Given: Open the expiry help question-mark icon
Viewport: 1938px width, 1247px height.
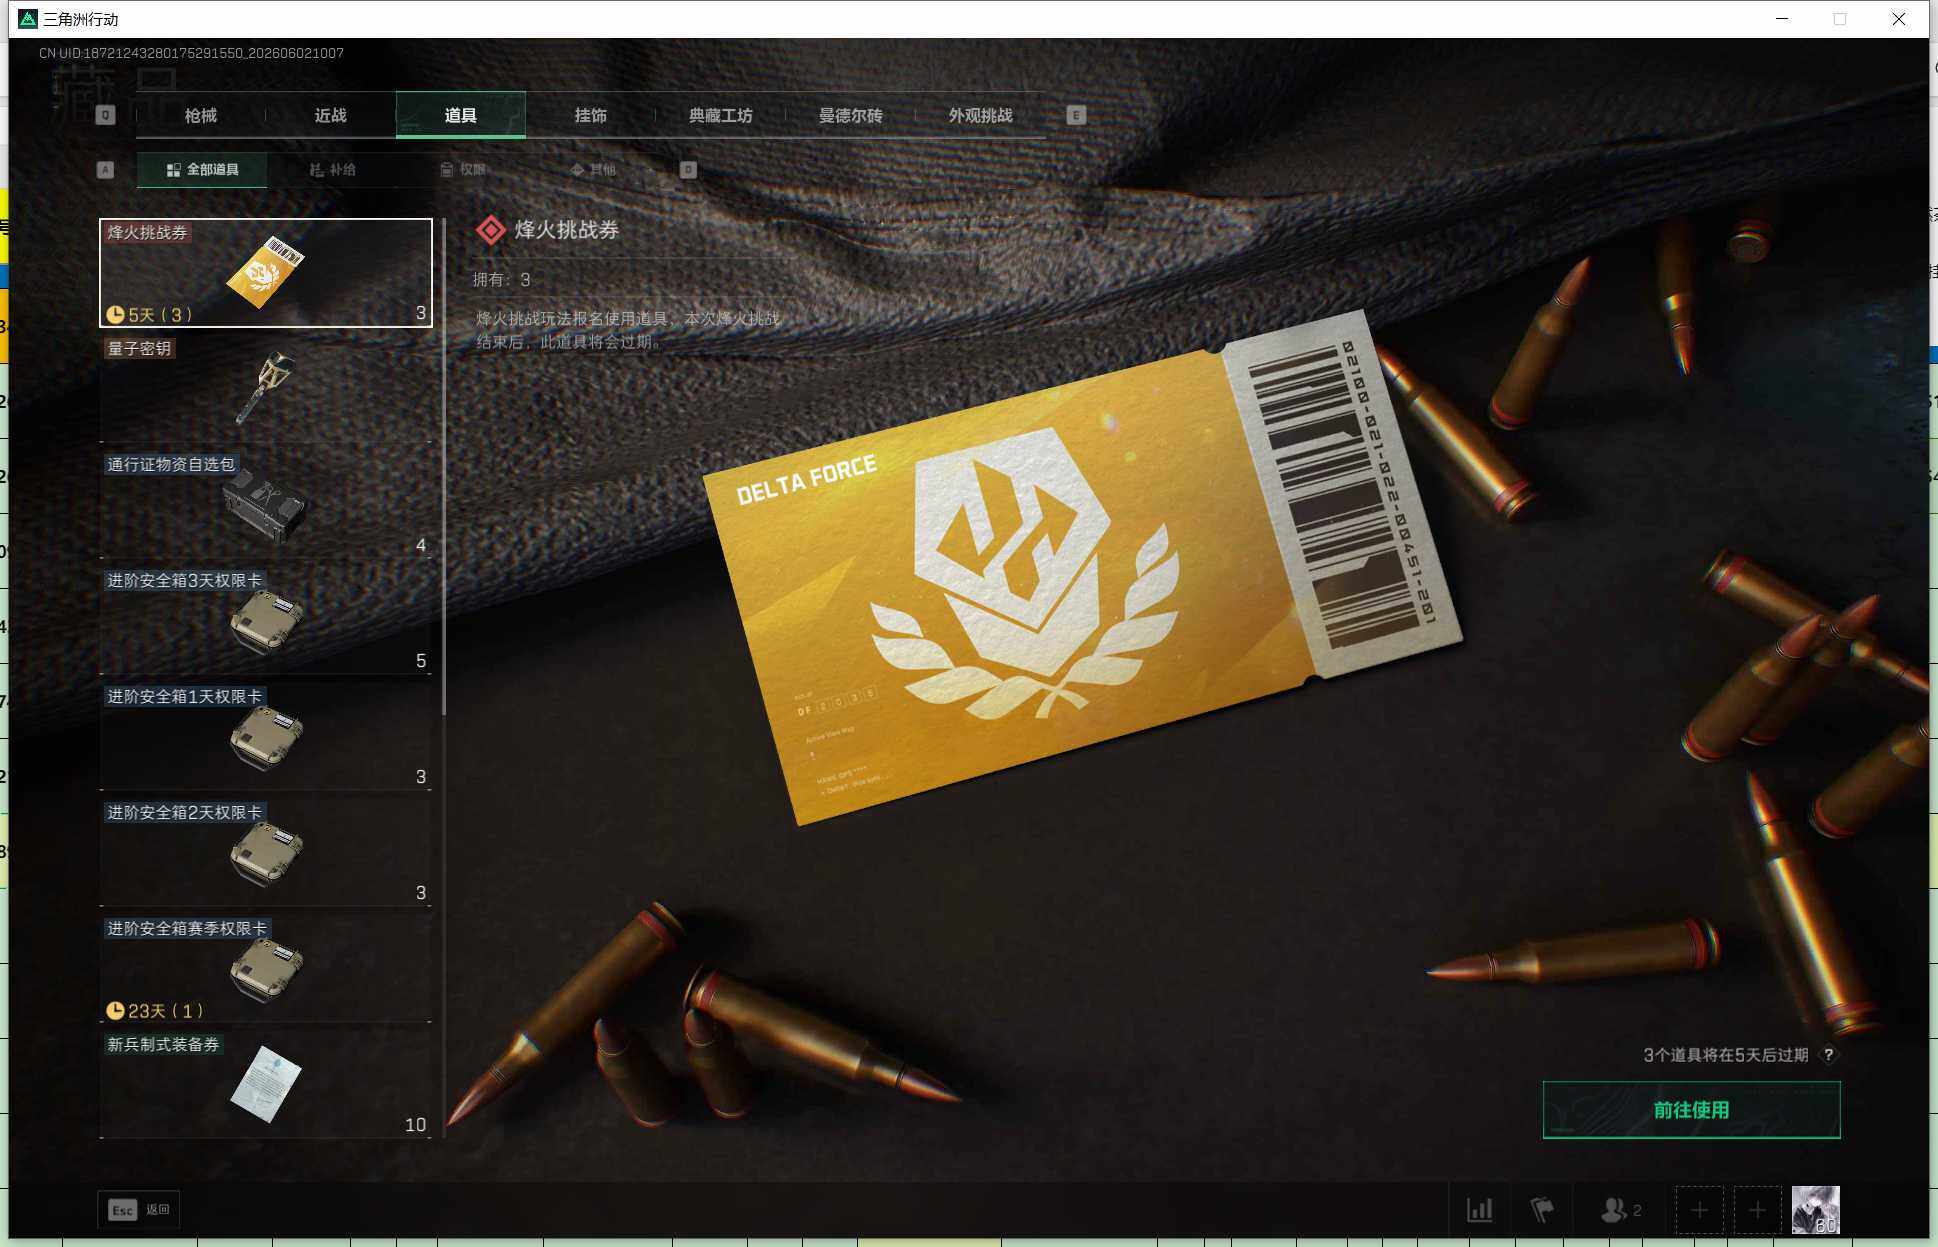Looking at the screenshot, I should point(1828,1055).
